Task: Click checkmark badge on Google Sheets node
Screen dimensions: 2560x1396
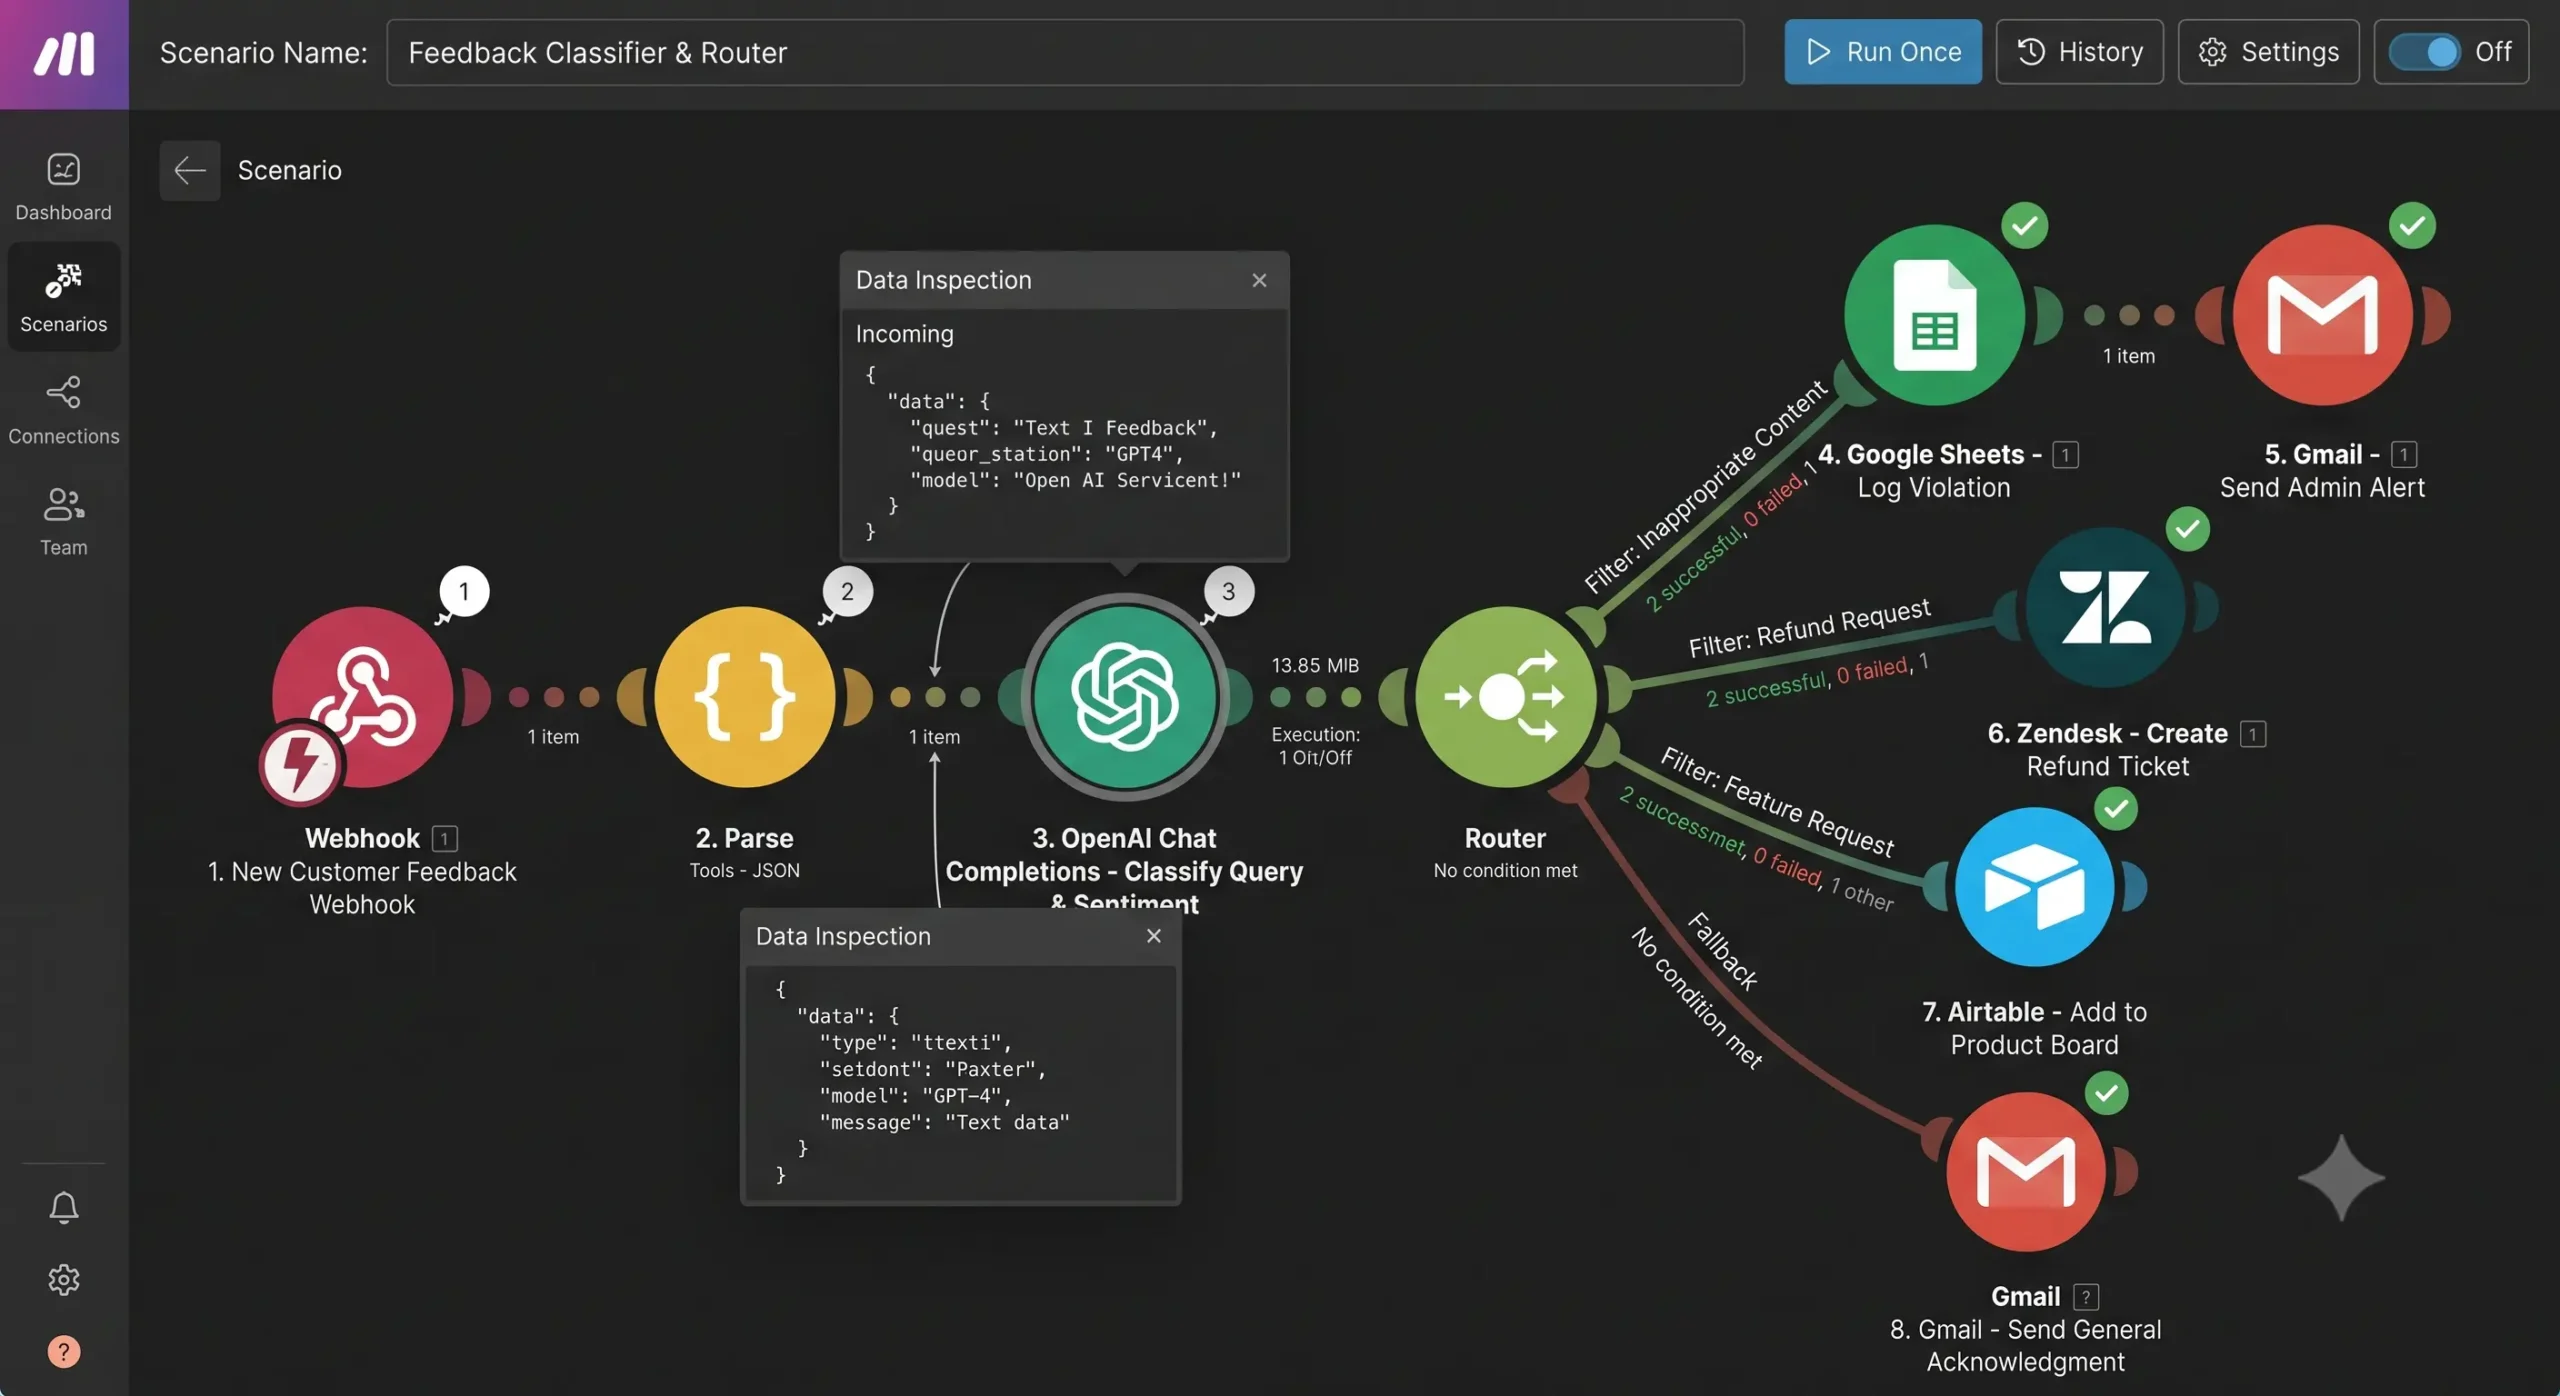Action: point(2025,226)
